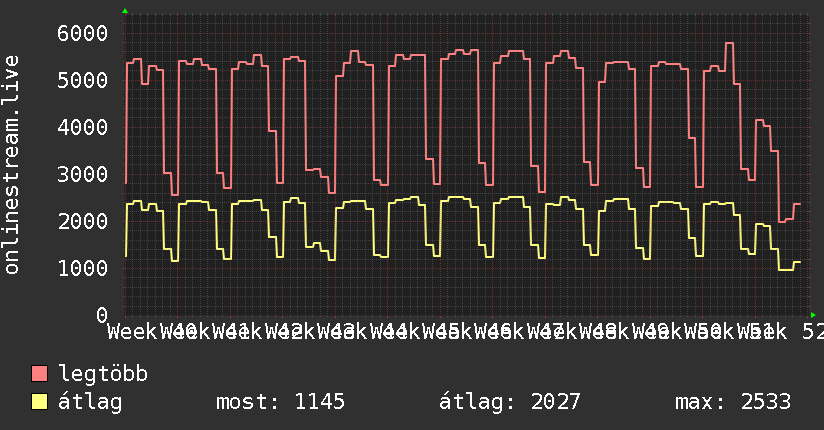Image resolution: width=824 pixels, height=430 pixels.
Task: Click the green arrow ending x-axis
Action: click(x=813, y=315)
